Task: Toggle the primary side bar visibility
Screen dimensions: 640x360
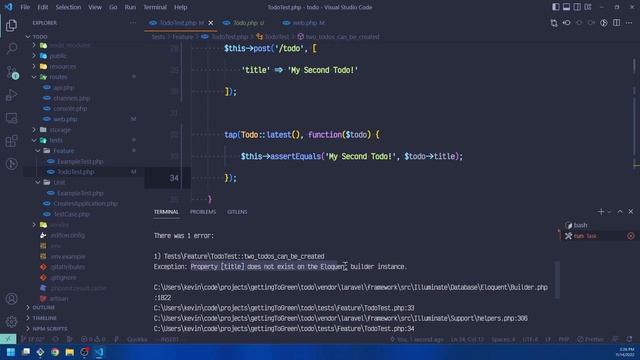Action: [556, 7]
